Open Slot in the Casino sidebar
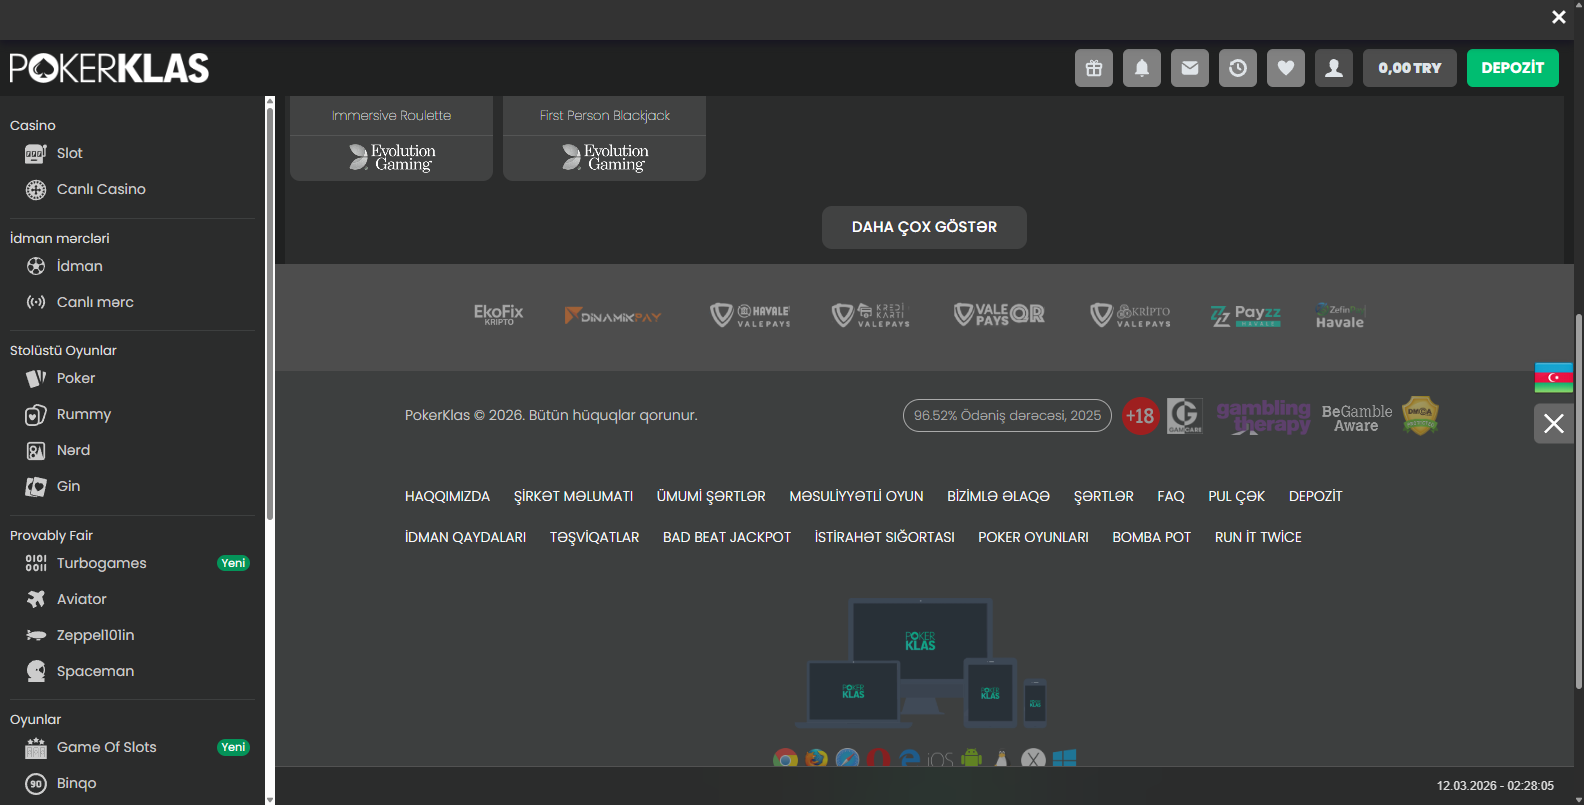The image size is (1584, 805). (69, 153)
